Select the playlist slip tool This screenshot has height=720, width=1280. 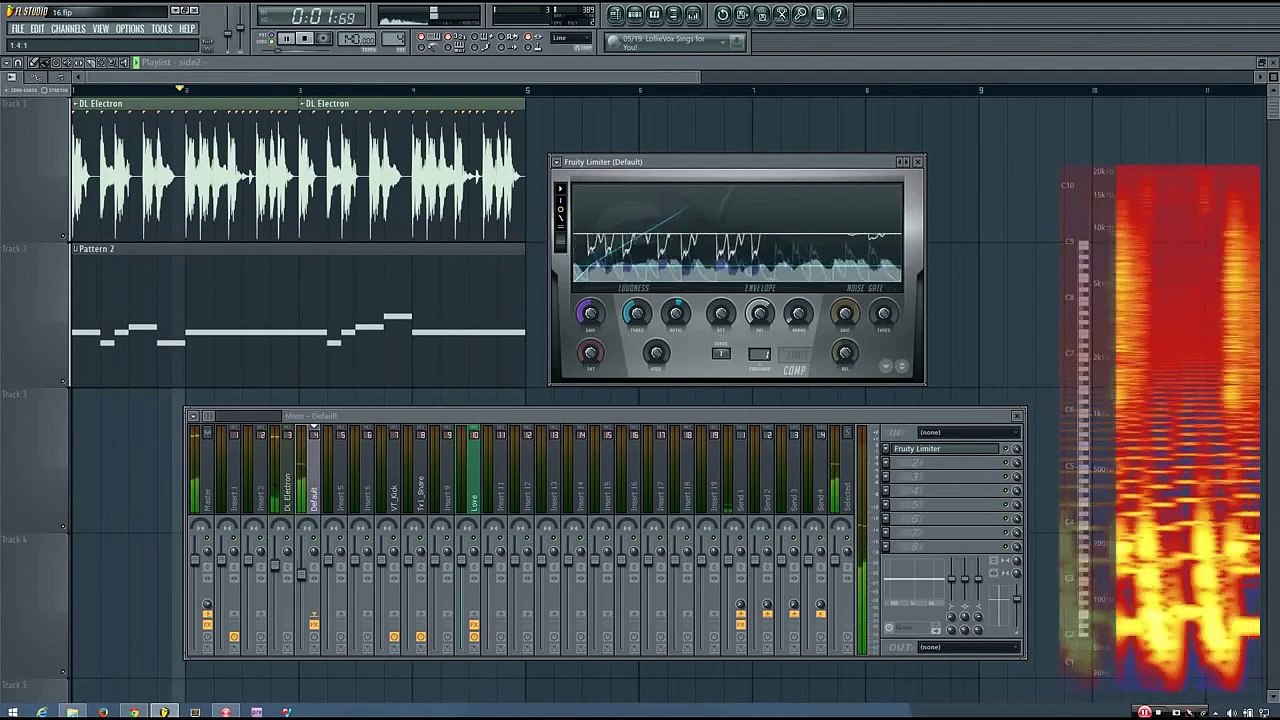(78, 62)
